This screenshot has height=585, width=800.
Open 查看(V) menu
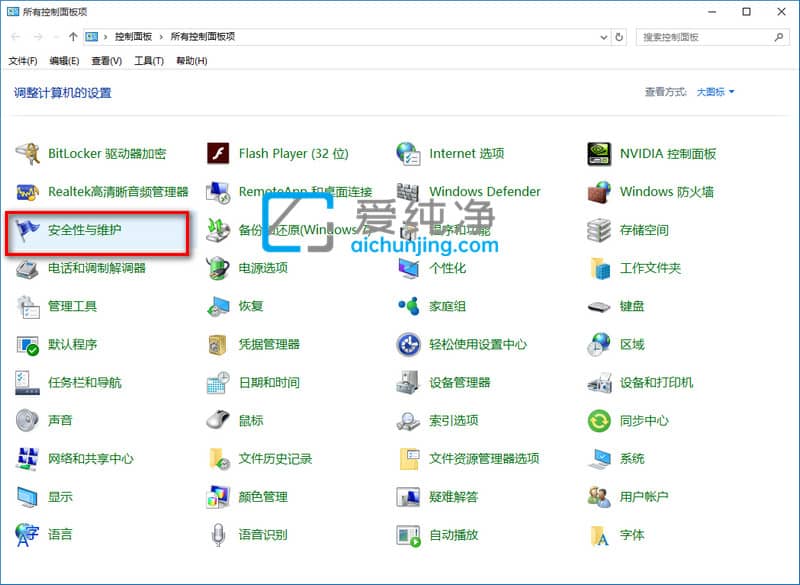[x=107, y=61]
